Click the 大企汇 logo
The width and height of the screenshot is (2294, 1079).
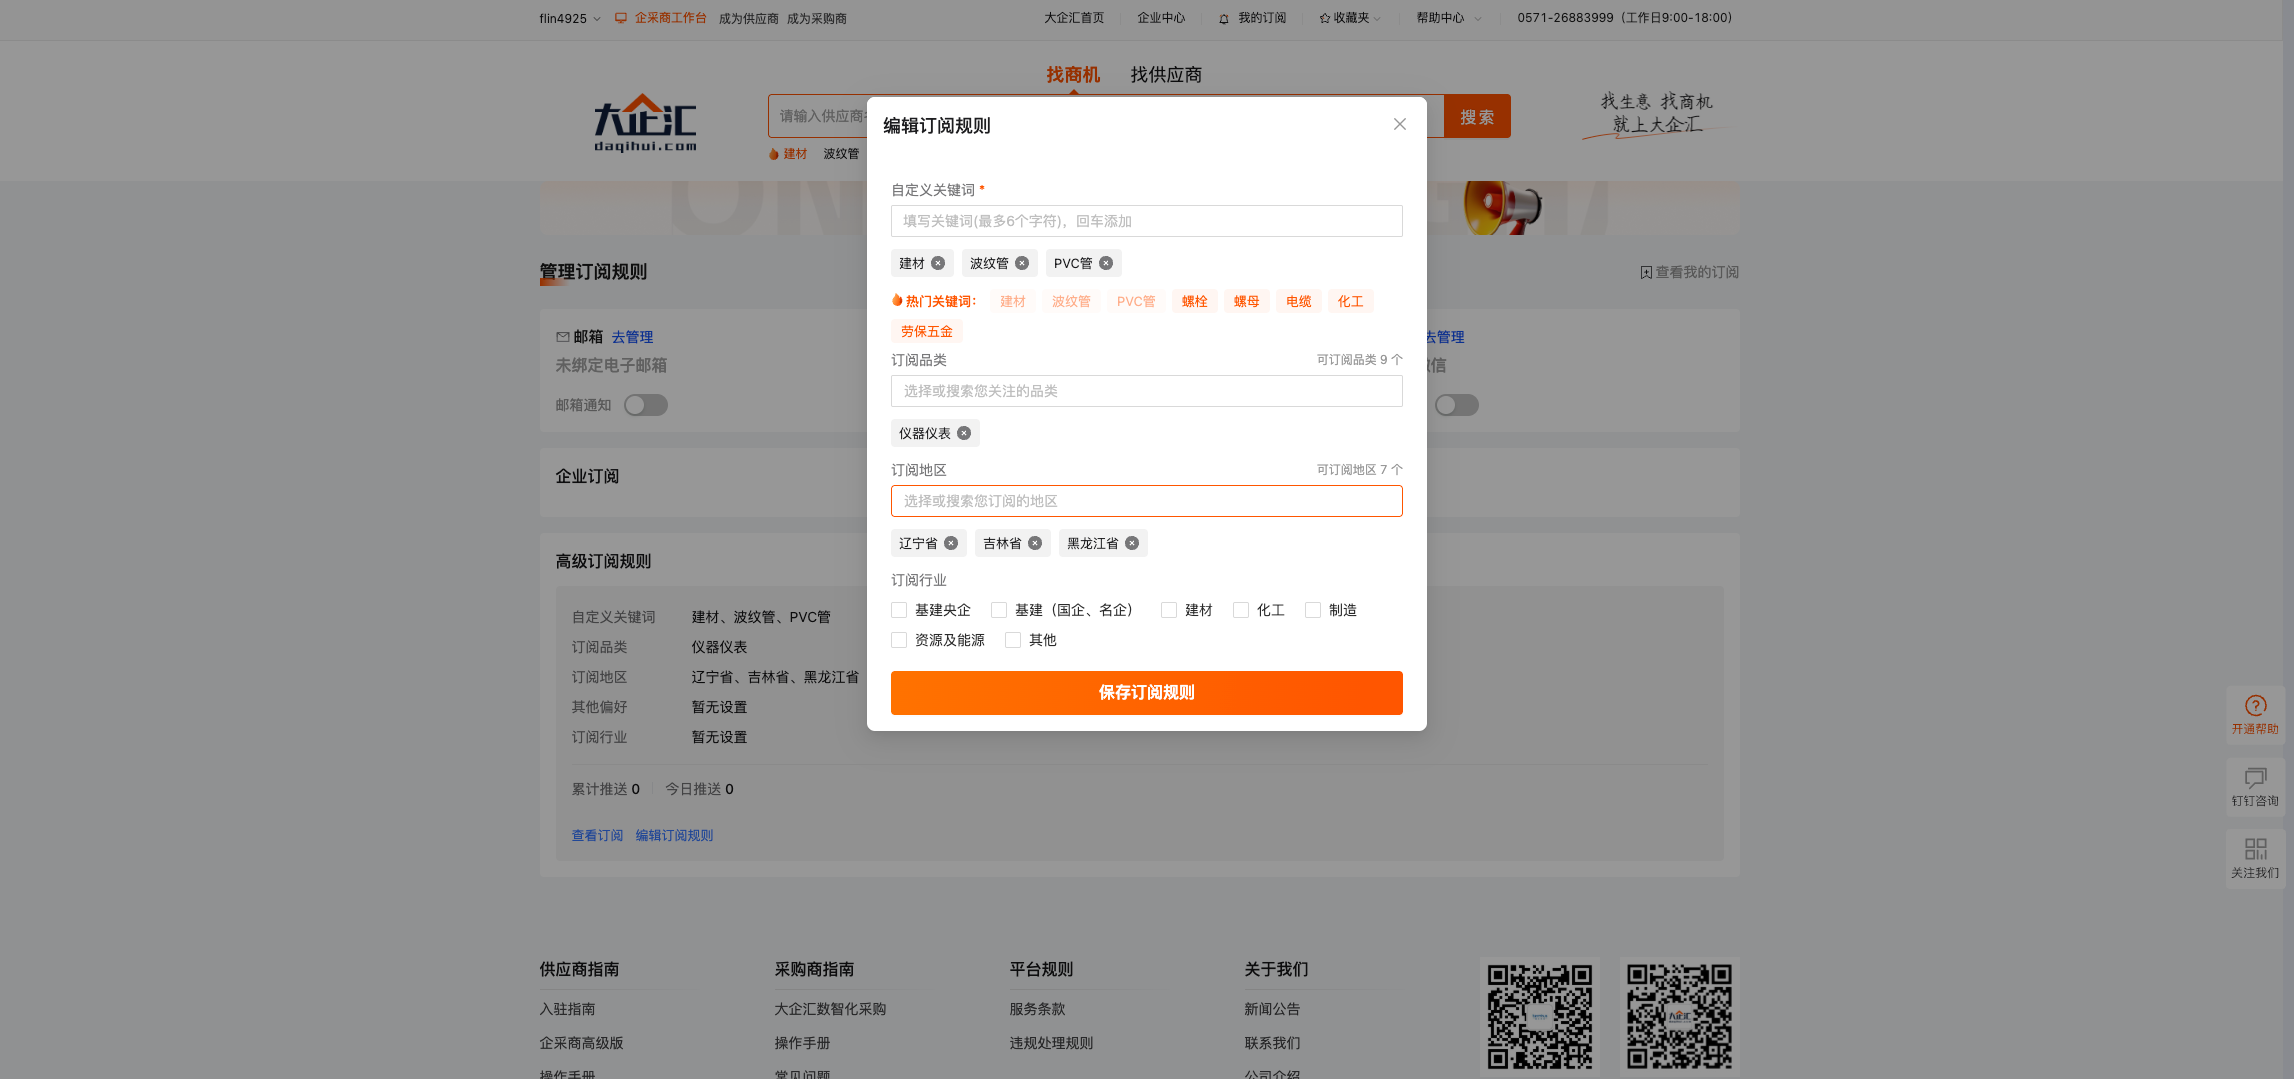tap(645, 123)
